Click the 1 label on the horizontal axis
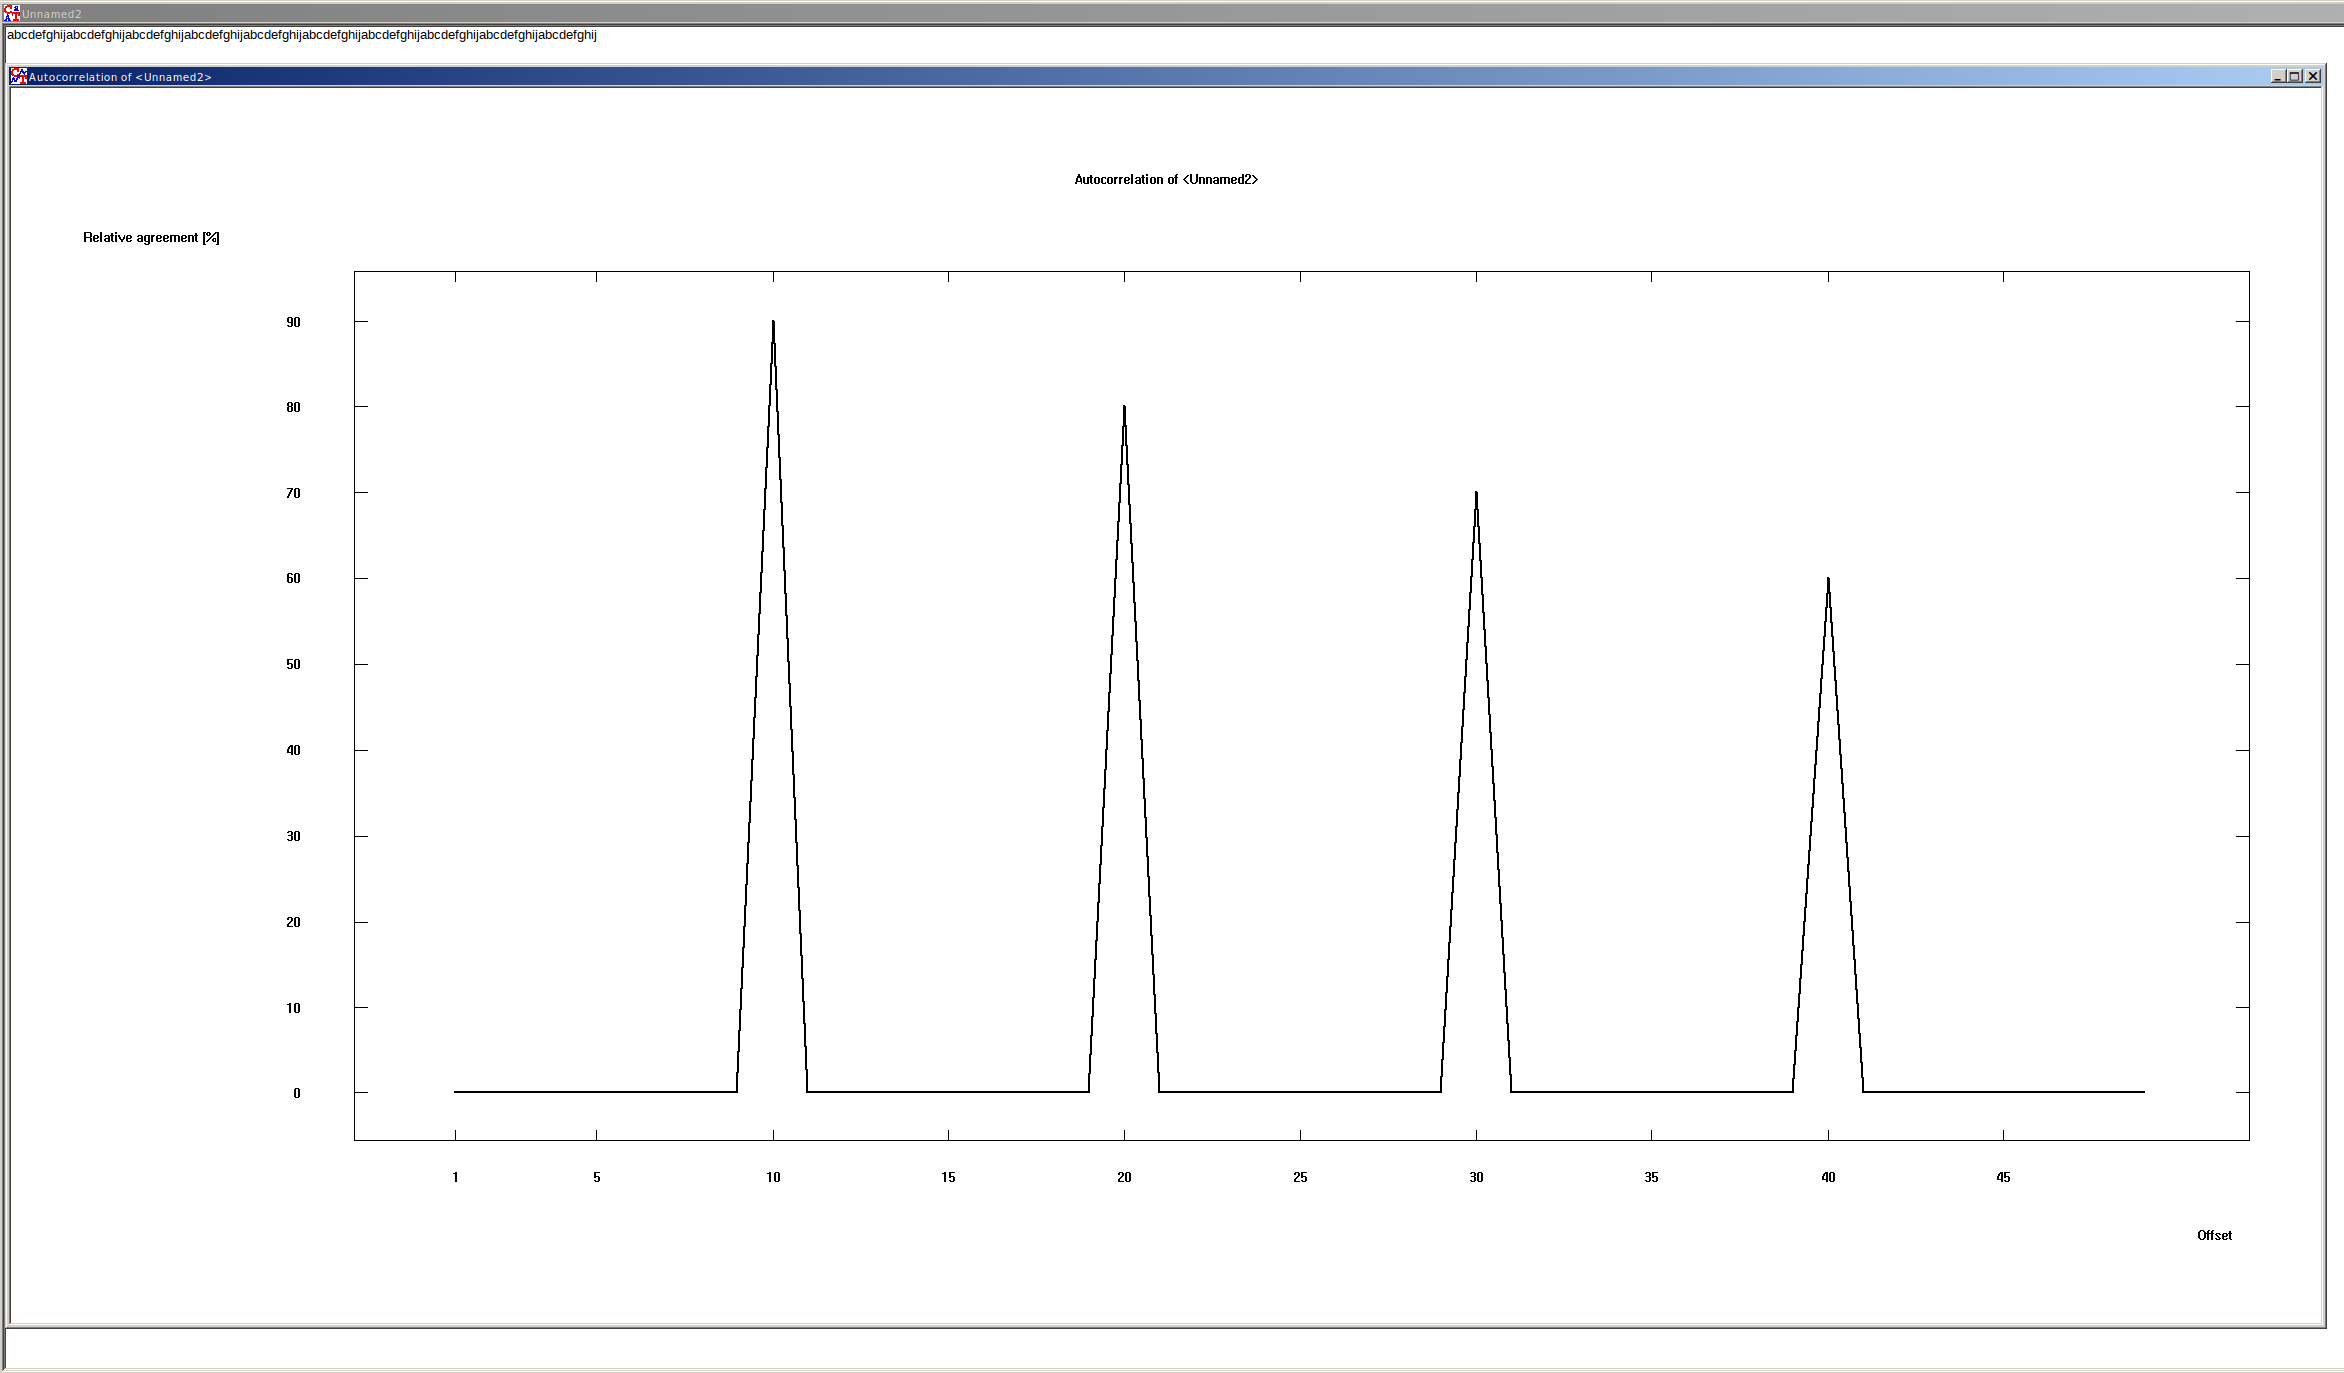The height and width of the screenshot is (1373, 2344). (x=455, y=1178)
